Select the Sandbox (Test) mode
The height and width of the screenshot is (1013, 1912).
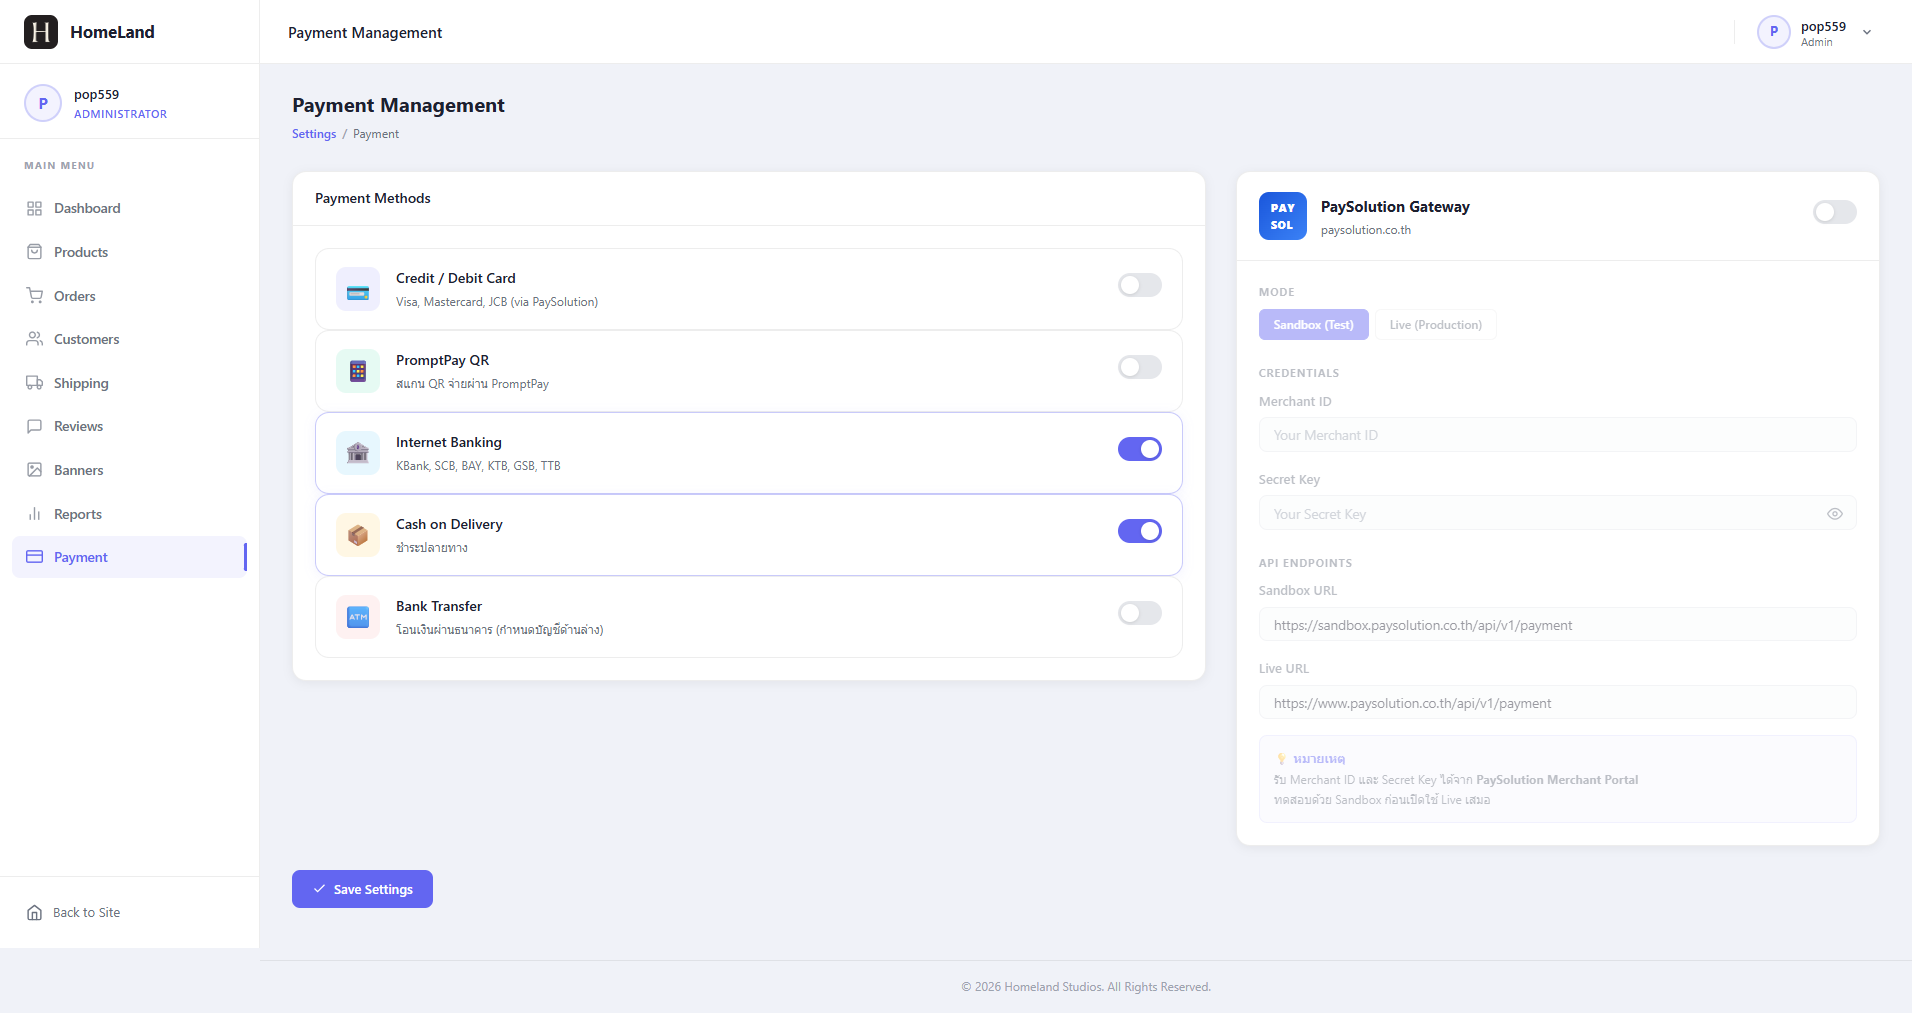pyautogui.click(x=1314, y=325)
